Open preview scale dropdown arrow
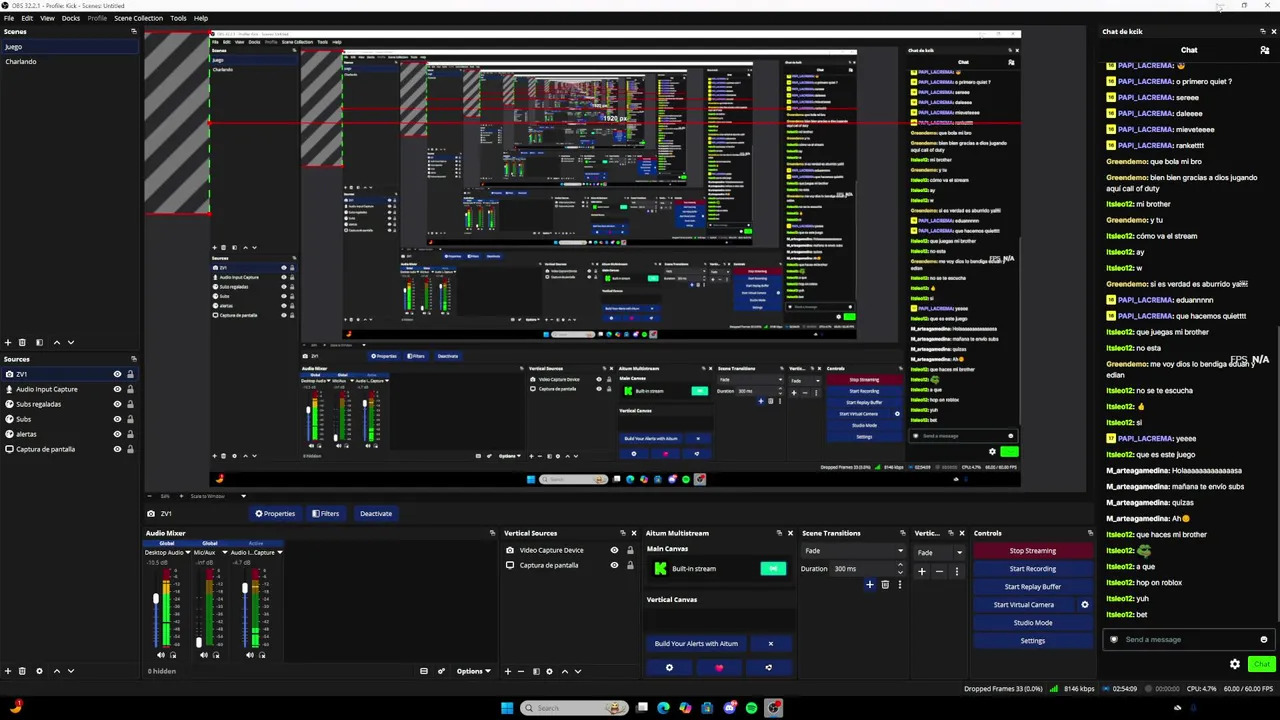Viewport: 1280px width, 720px height. [x=243, y=496]
